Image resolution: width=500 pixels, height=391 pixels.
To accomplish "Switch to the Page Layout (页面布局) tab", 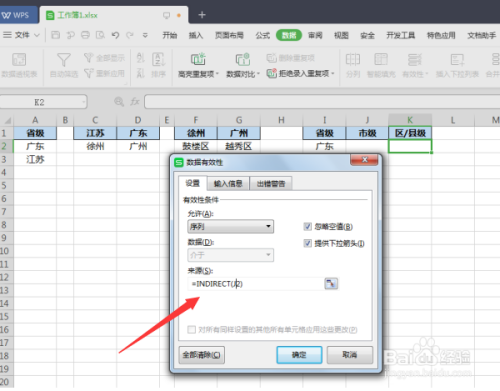I will (229, 35).
